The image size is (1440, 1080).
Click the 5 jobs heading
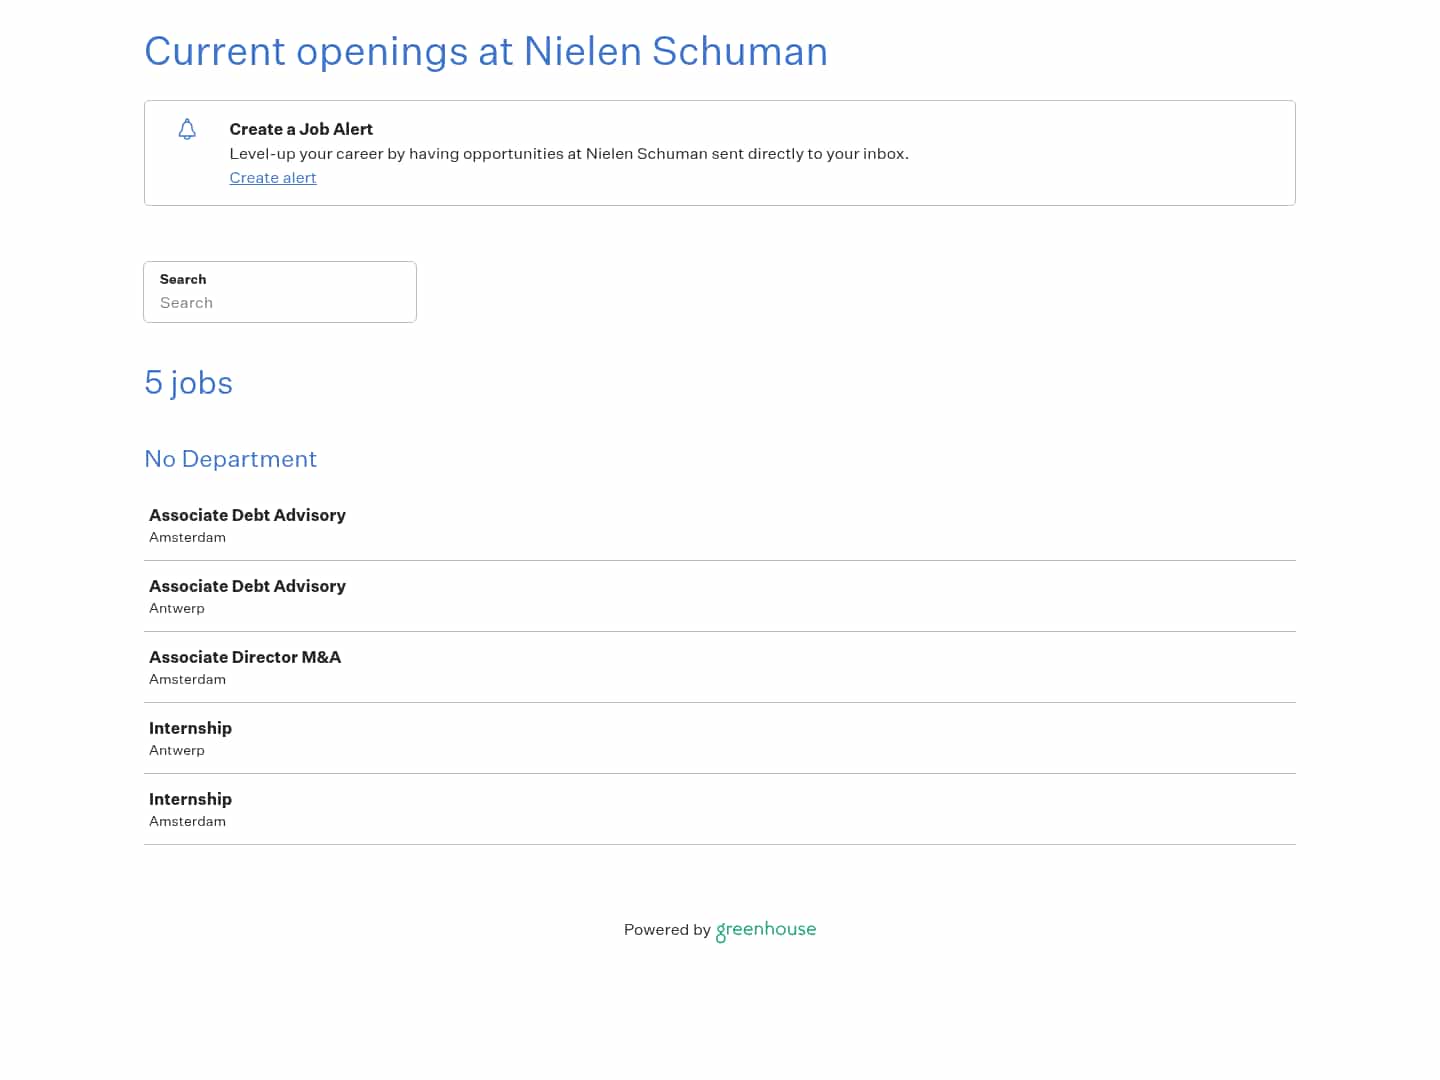pyautogui.click(x=188, y=382)
